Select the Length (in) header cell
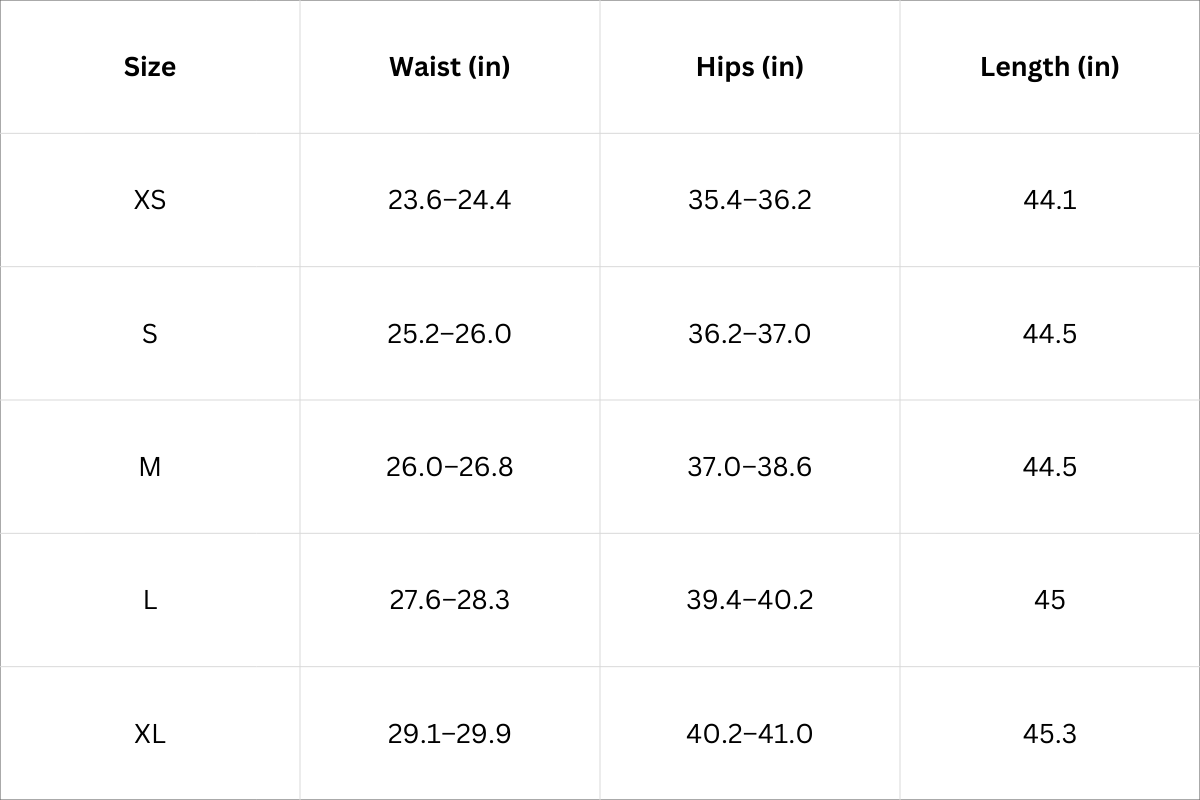1200x800 pixels. tap(1049, 67)
